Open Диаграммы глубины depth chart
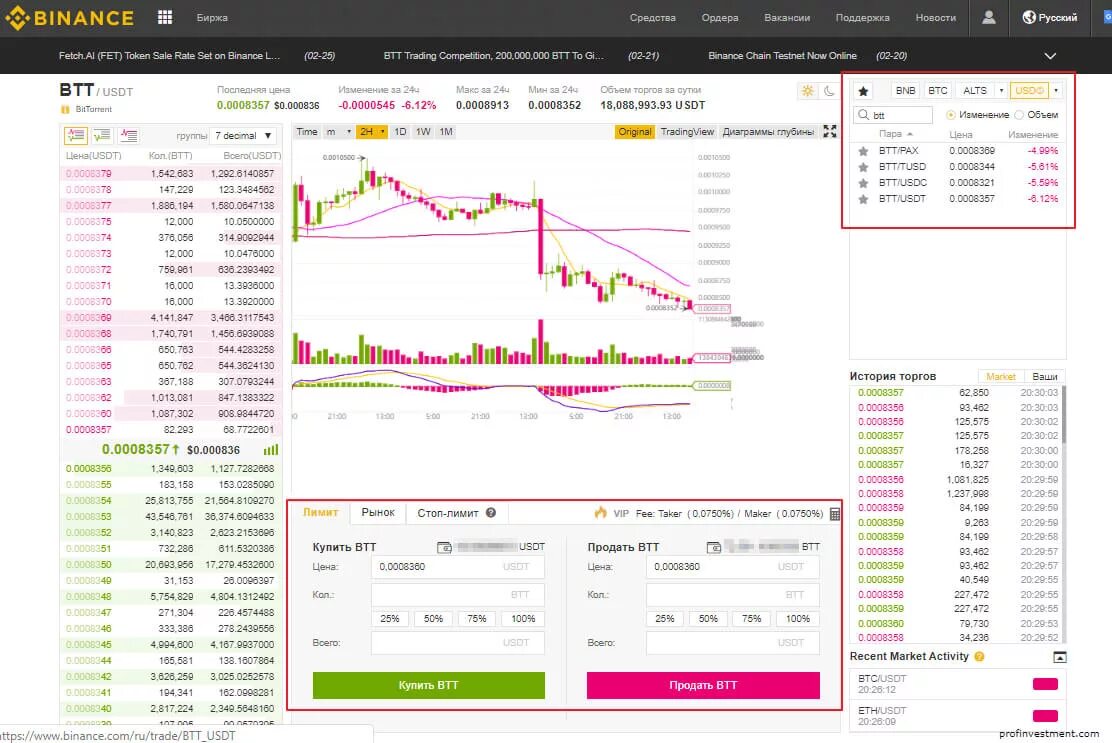Image resolution: width=1112 pixels, height=743 pixels. (x=768, y=132)
